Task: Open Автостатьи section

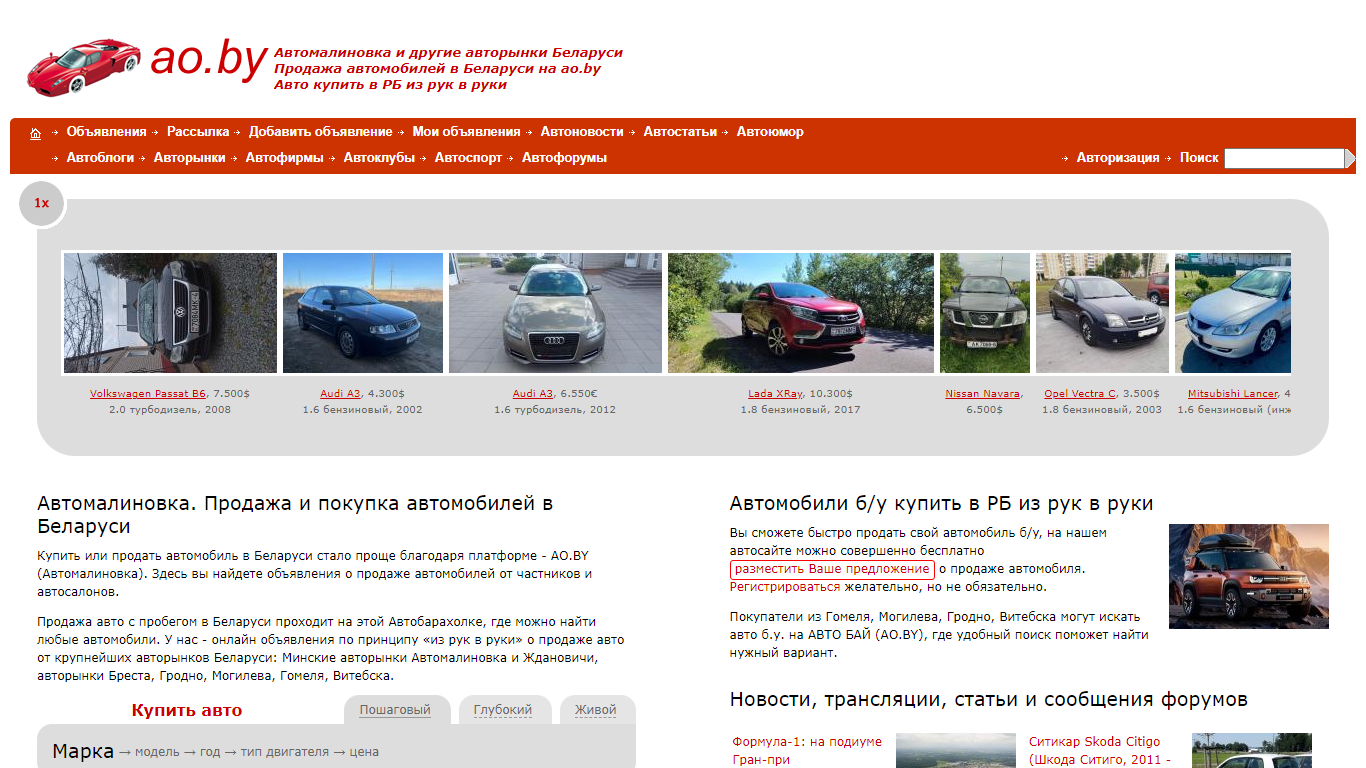Action: coord(680,132)
